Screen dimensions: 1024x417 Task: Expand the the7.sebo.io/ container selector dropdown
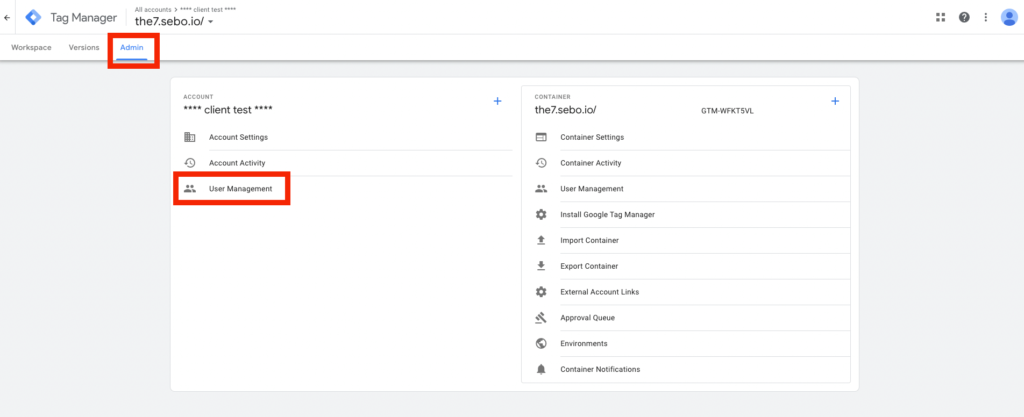pos(210,22)
